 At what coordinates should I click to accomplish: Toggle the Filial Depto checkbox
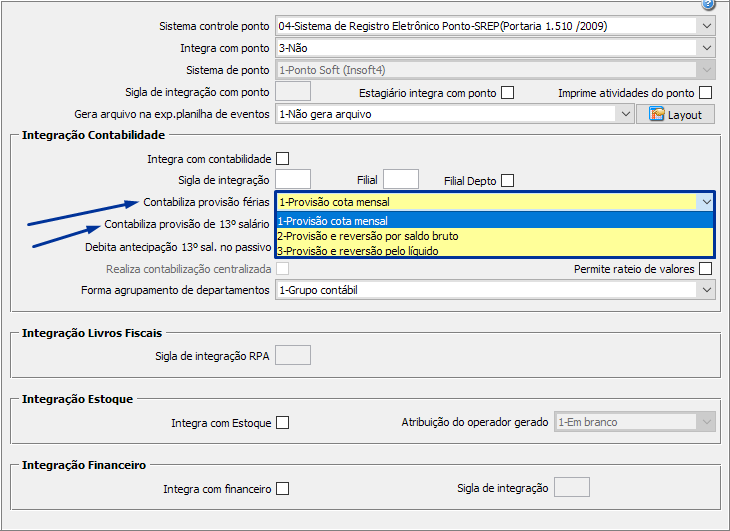coord(508,180)
